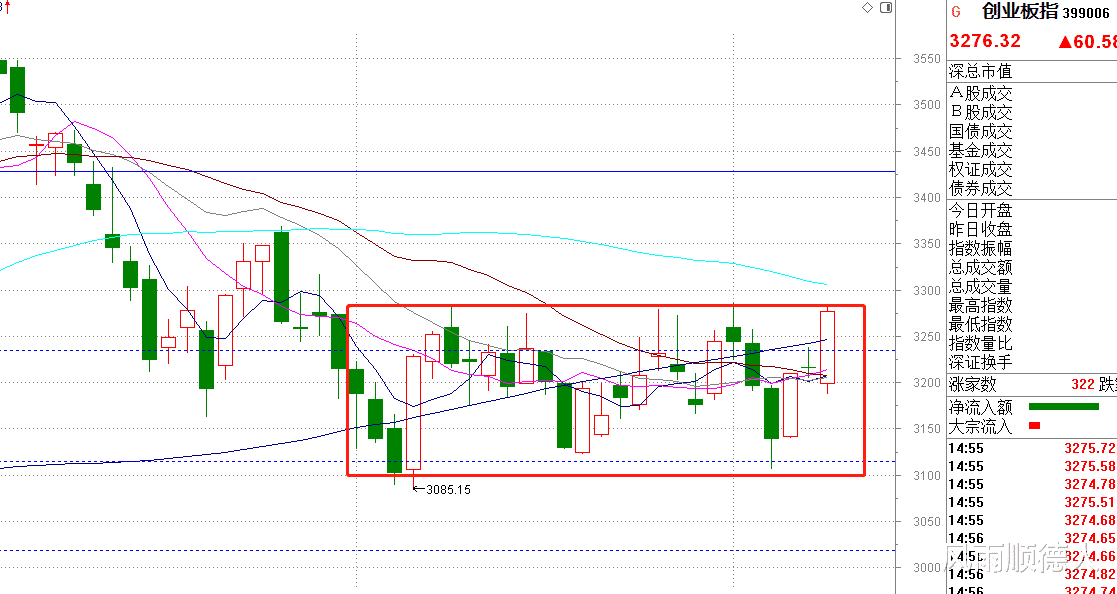Image resolution: width=1117 pixels, height=594 pixels.
Task: Click the 3050 price axis label
Action: (926, 521)
